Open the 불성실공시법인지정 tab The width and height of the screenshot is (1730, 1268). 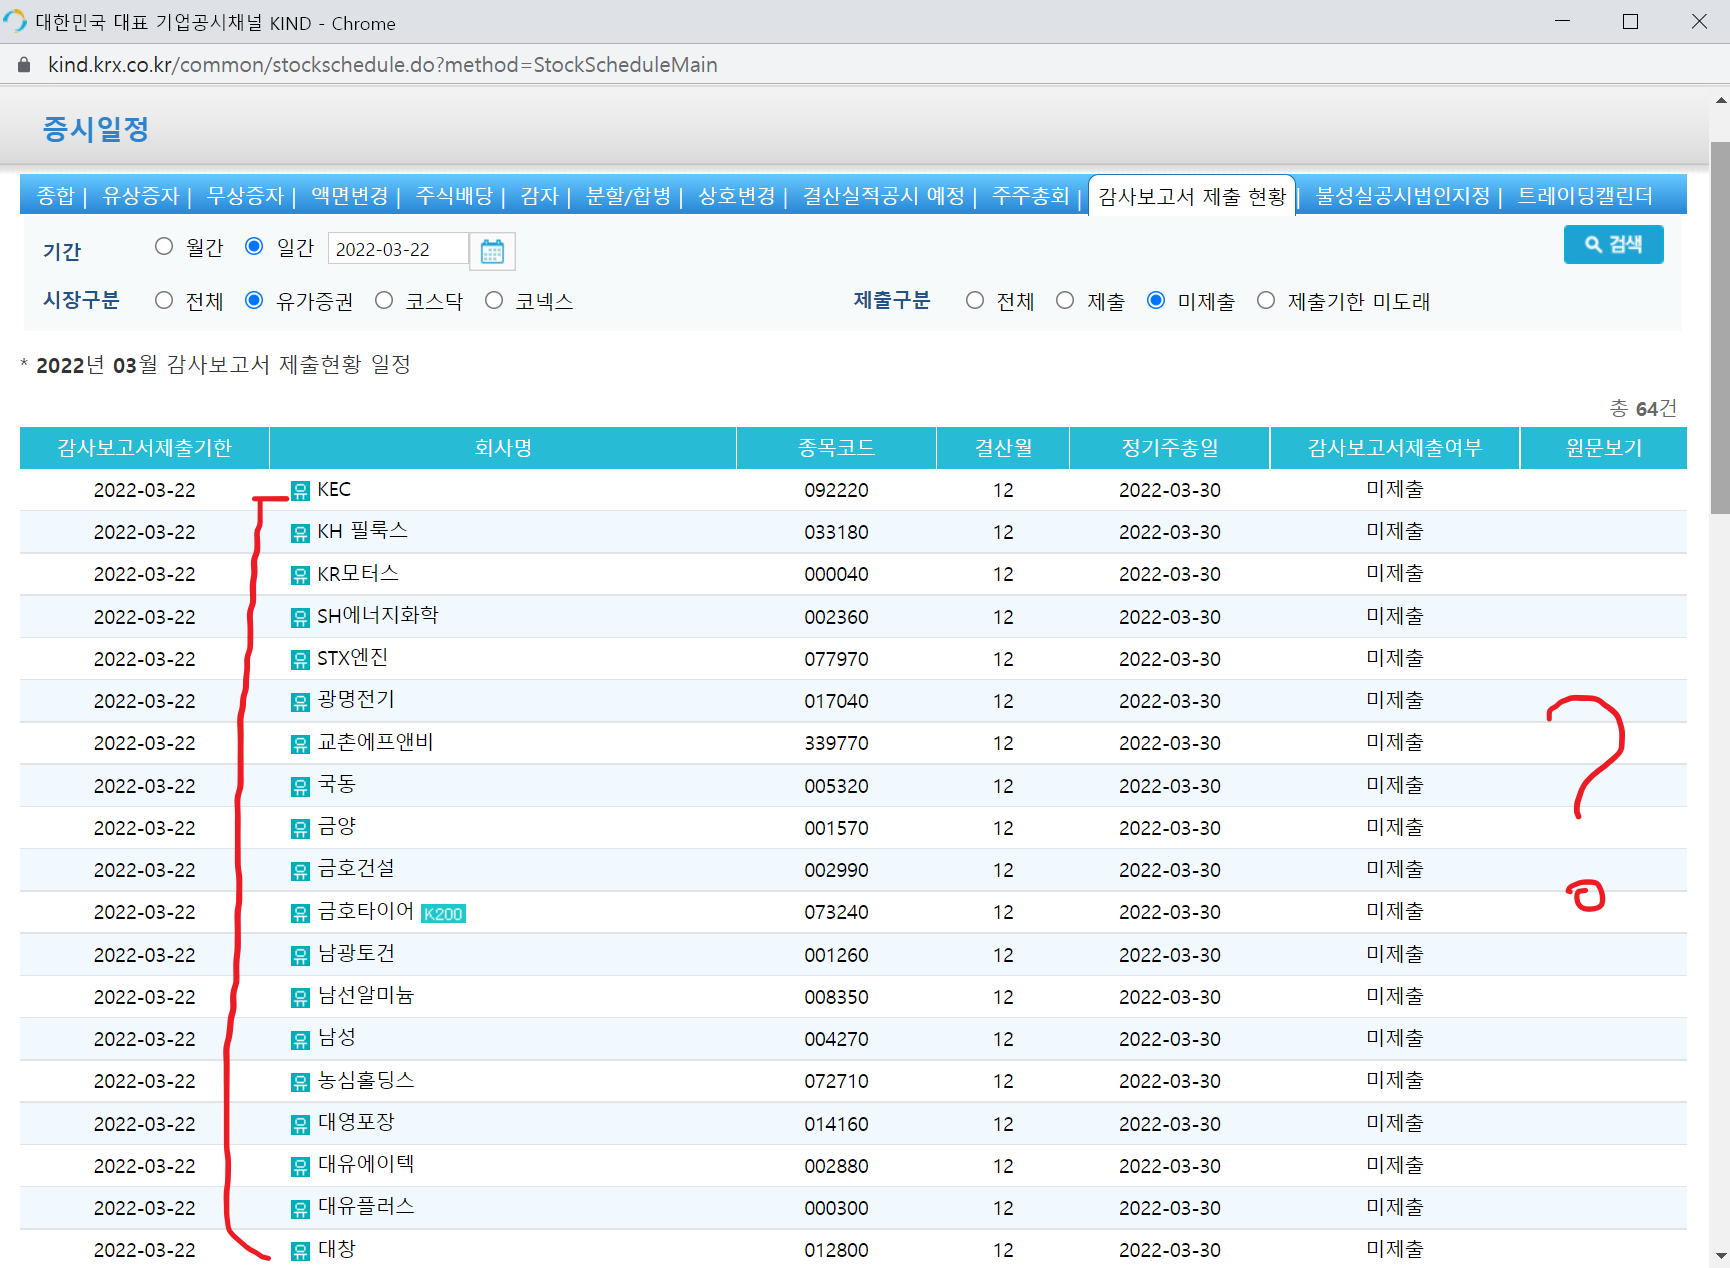(x=1402, y=196)
